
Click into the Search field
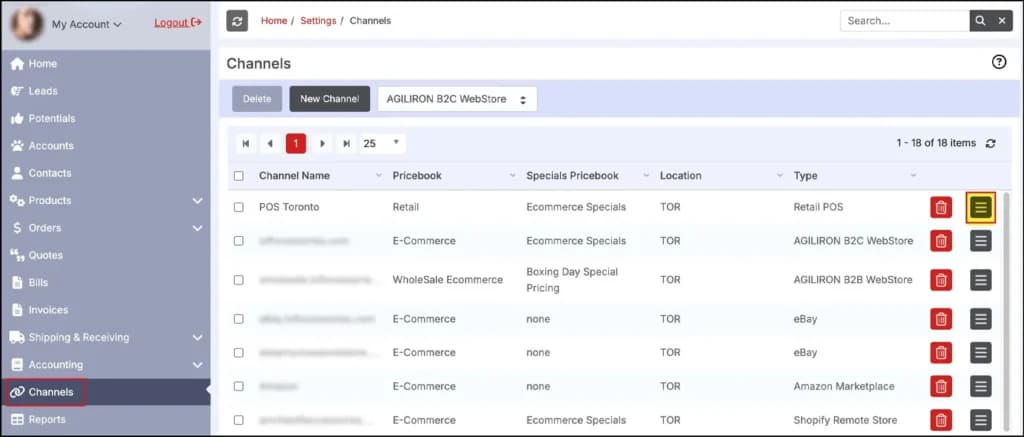click(904, 21)
